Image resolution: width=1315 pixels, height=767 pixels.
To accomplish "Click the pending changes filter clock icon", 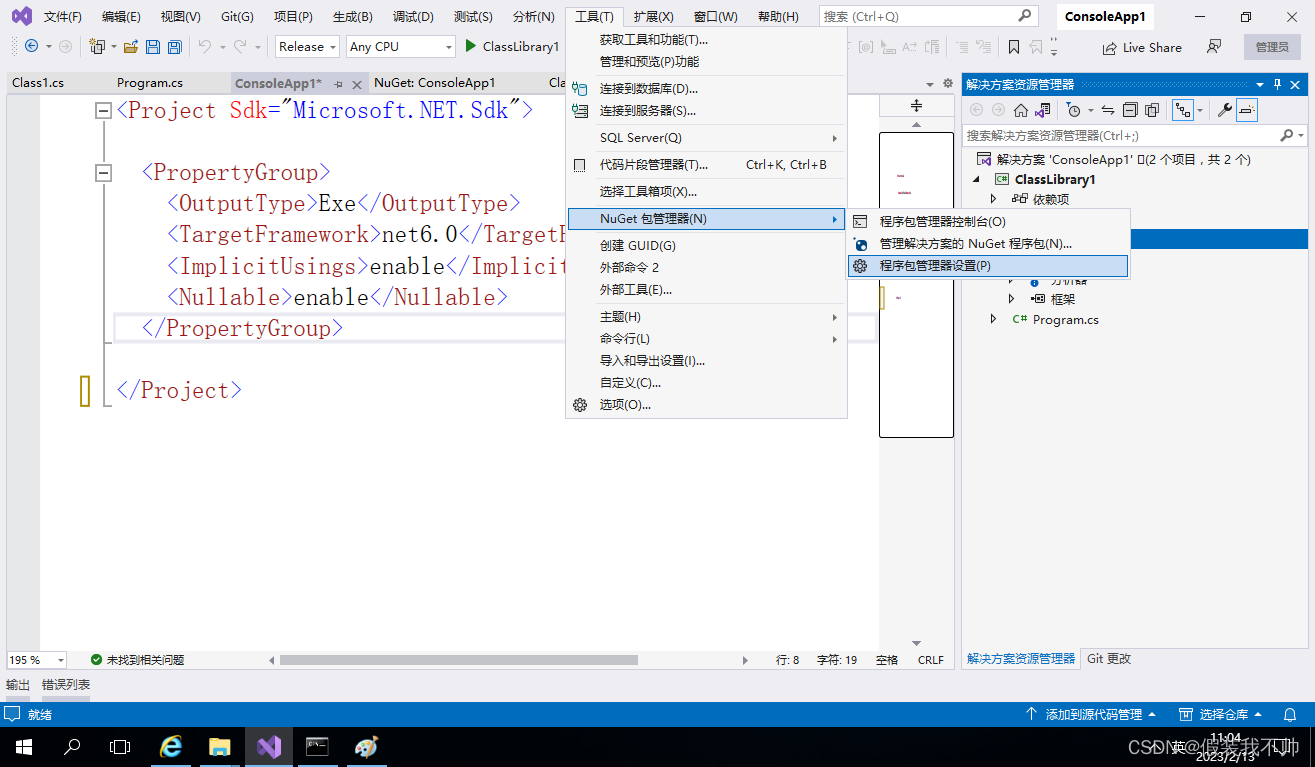I will click(x=1074, y=110).
